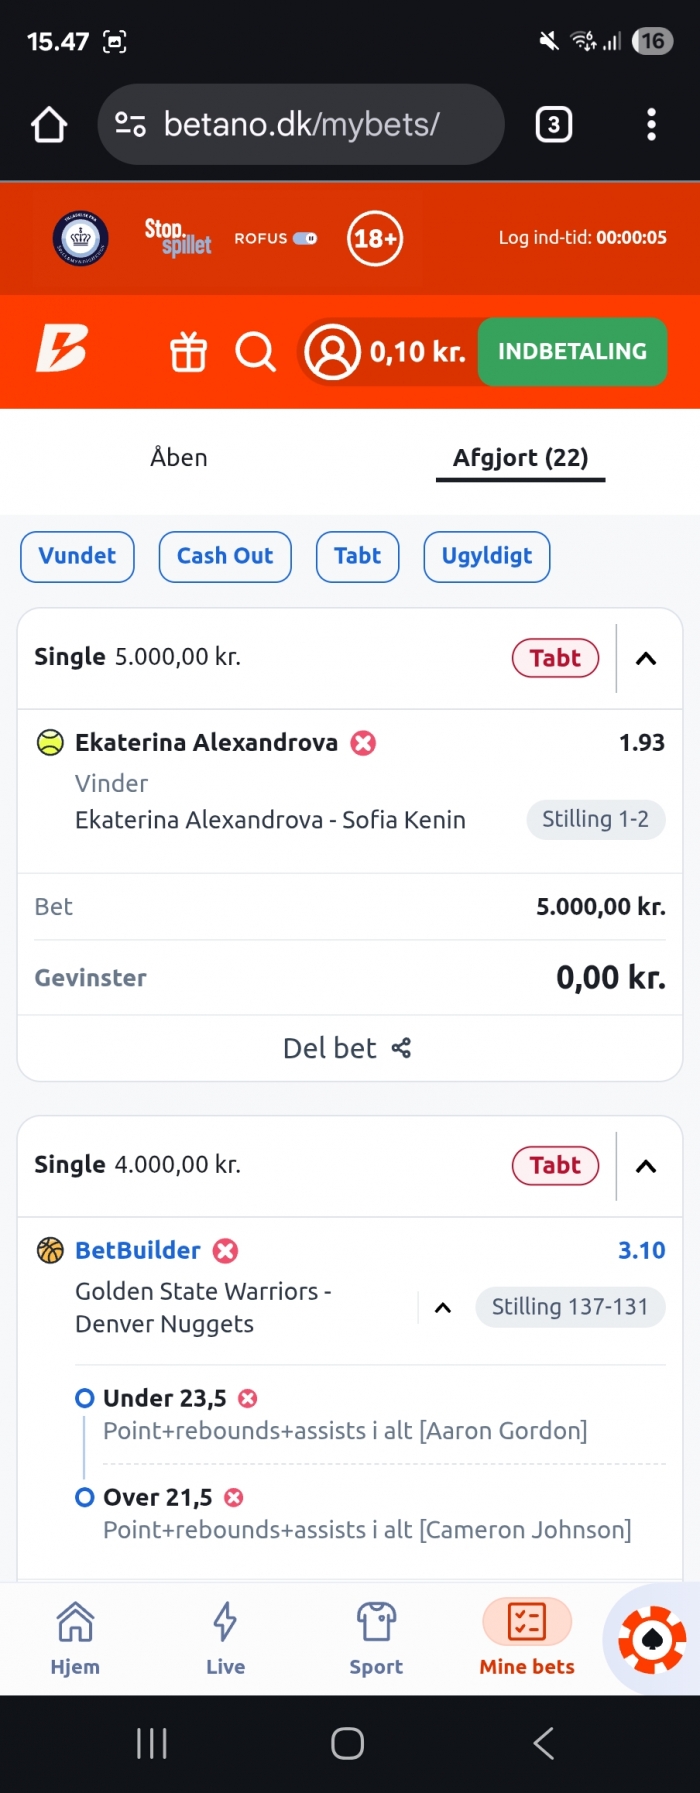Open the gift box promotions icon
Viewport: 700px width, 1793px height.
(188, 352)
